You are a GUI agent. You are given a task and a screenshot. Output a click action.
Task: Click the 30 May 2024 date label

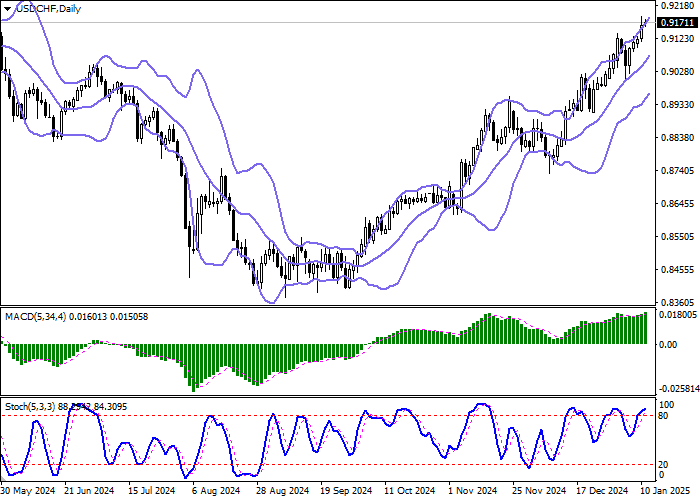tap(27, 492)
